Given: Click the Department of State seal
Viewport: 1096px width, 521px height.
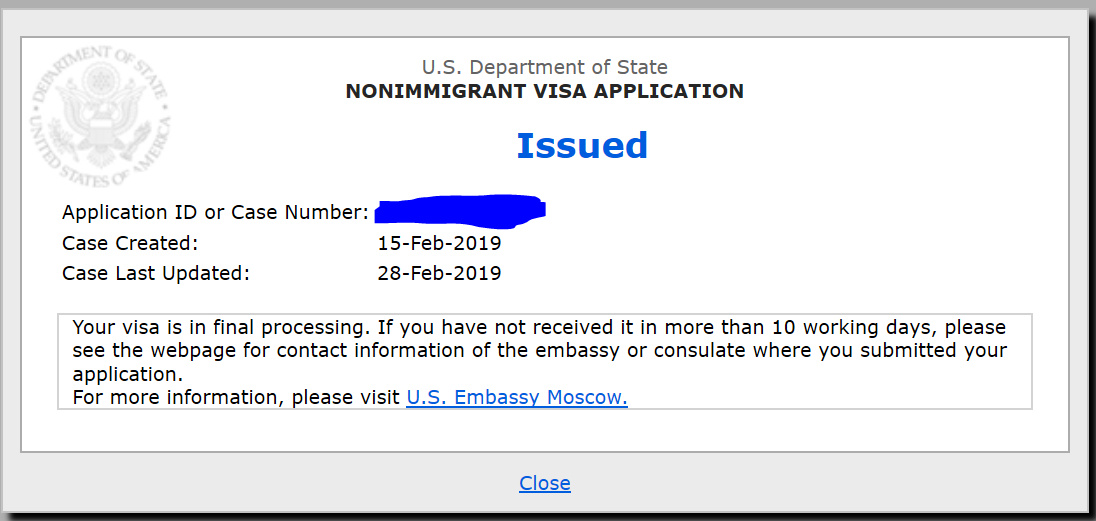Looking at the screenshot, I should point(99,115).
